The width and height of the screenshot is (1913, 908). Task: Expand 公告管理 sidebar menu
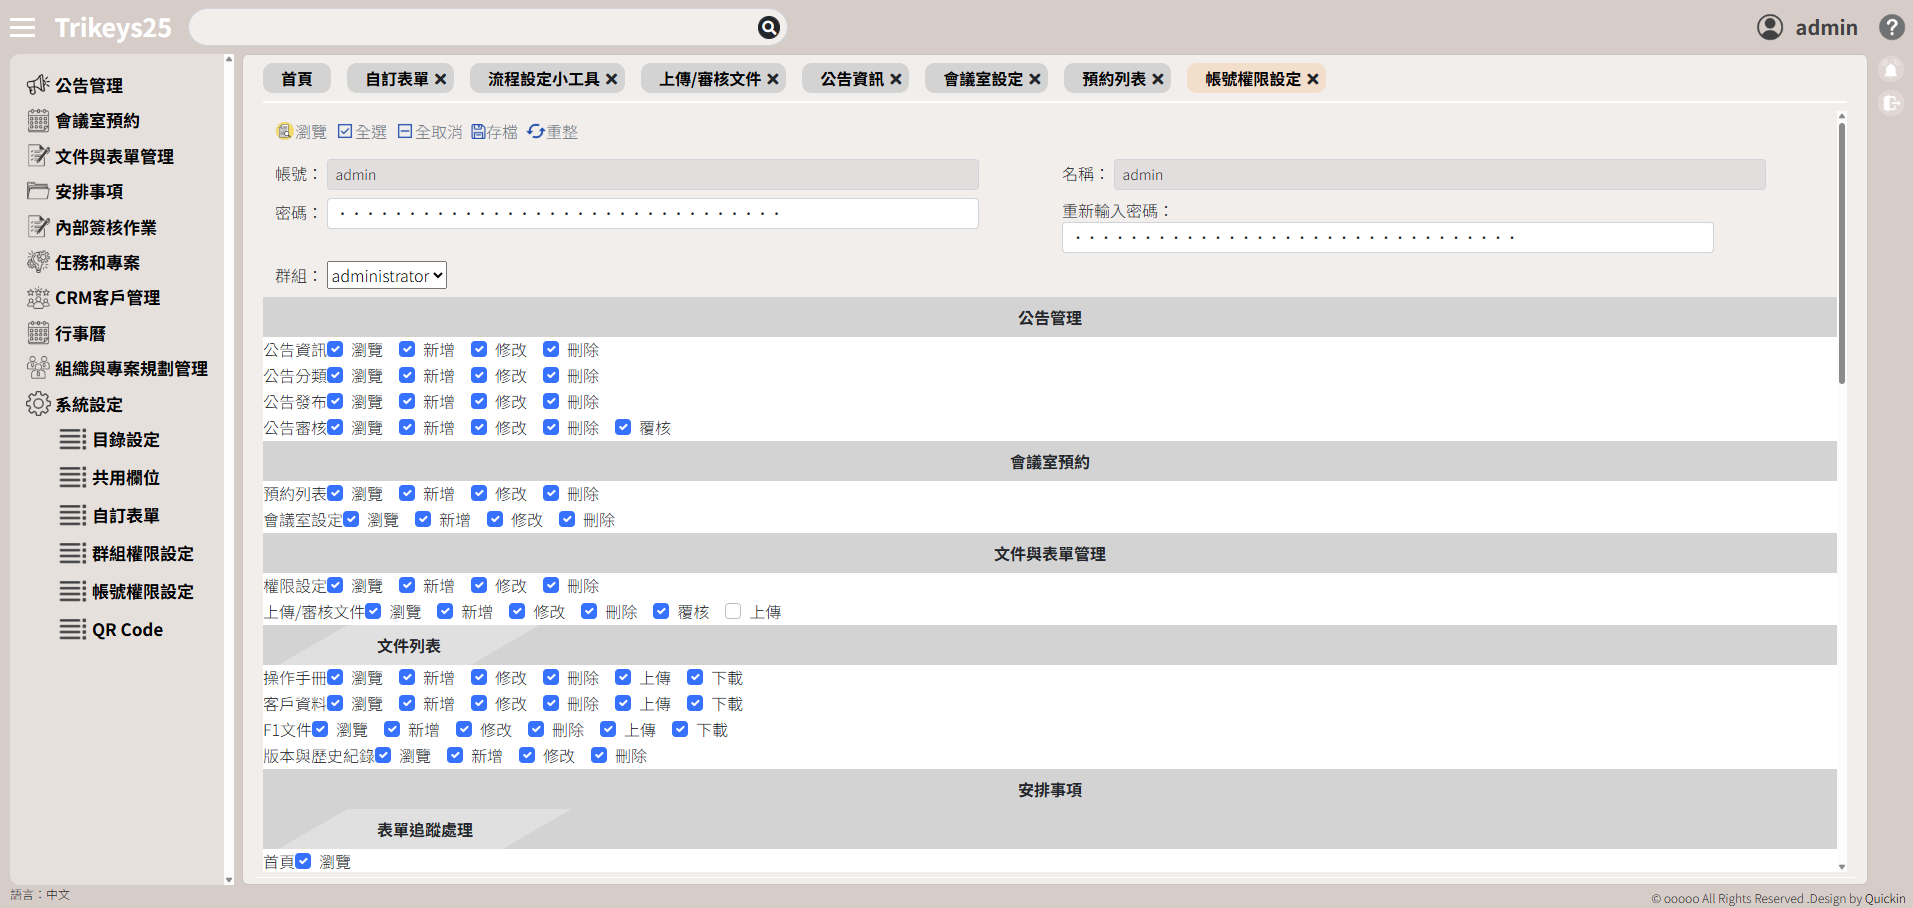click(x=88, y=85)
